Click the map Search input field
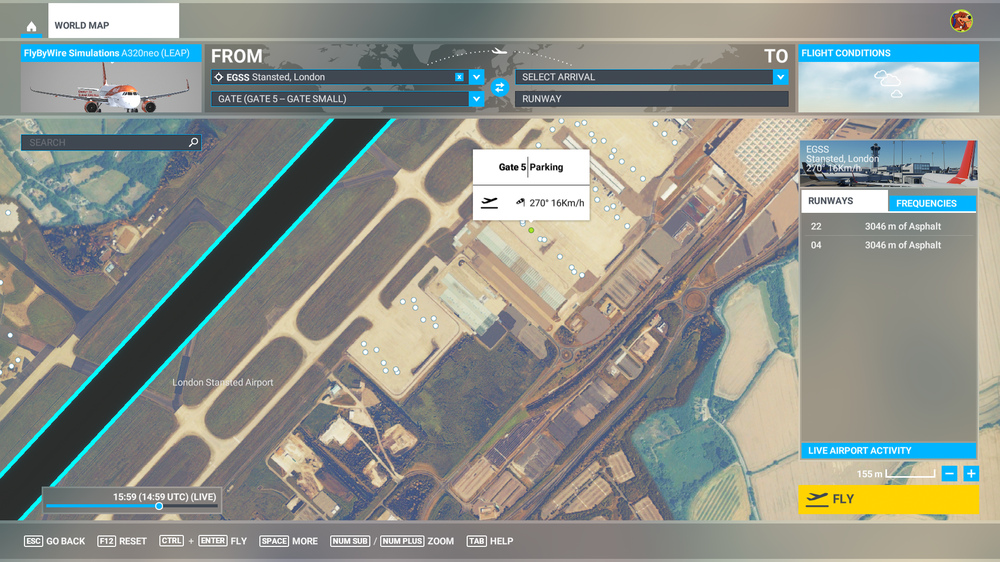Viewport: 1000px width, 562px height. (x=105, y=143)
